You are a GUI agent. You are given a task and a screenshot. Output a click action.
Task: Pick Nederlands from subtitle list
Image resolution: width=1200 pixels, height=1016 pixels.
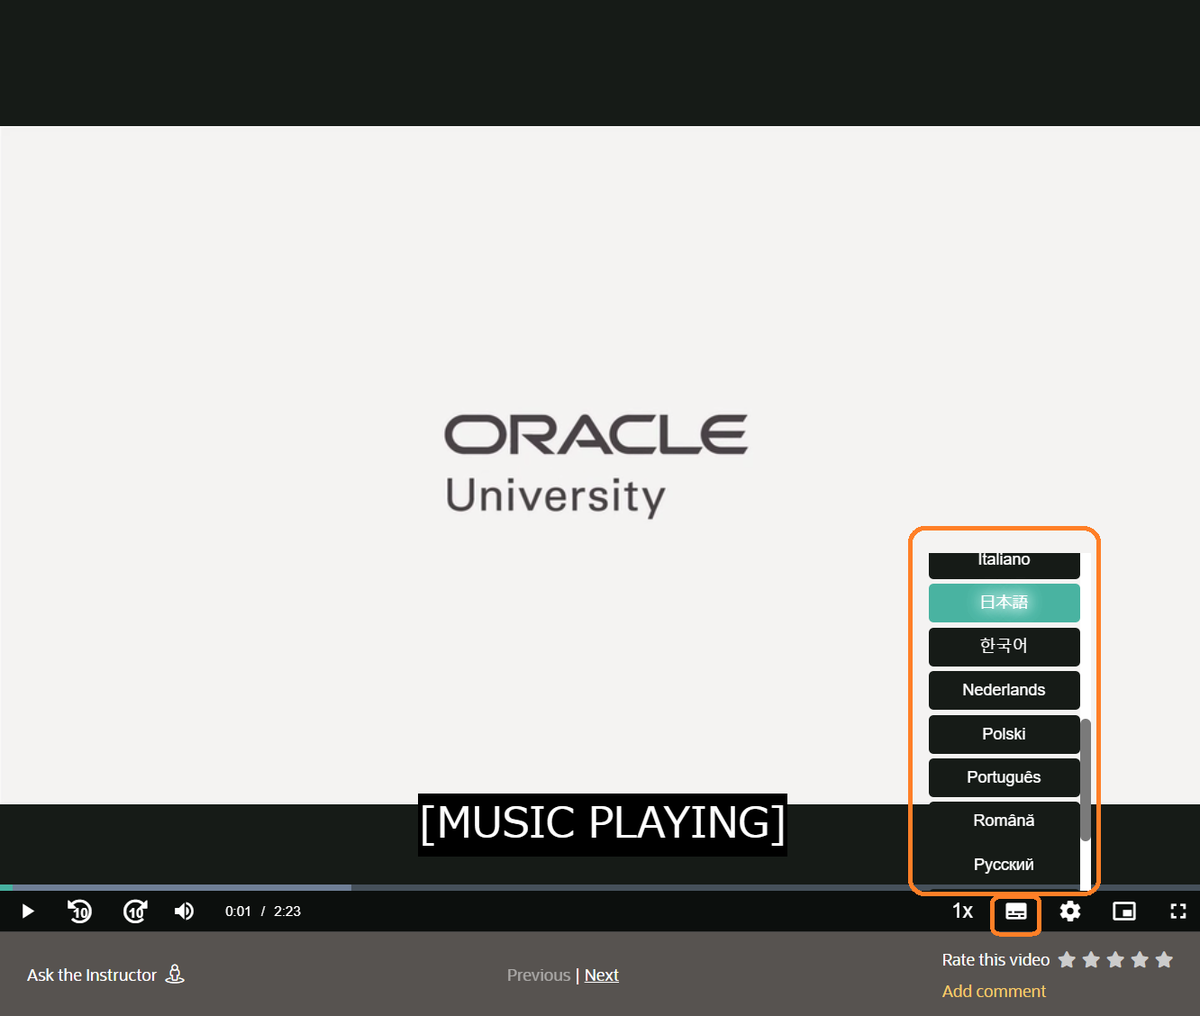(x=1004, y=690)
